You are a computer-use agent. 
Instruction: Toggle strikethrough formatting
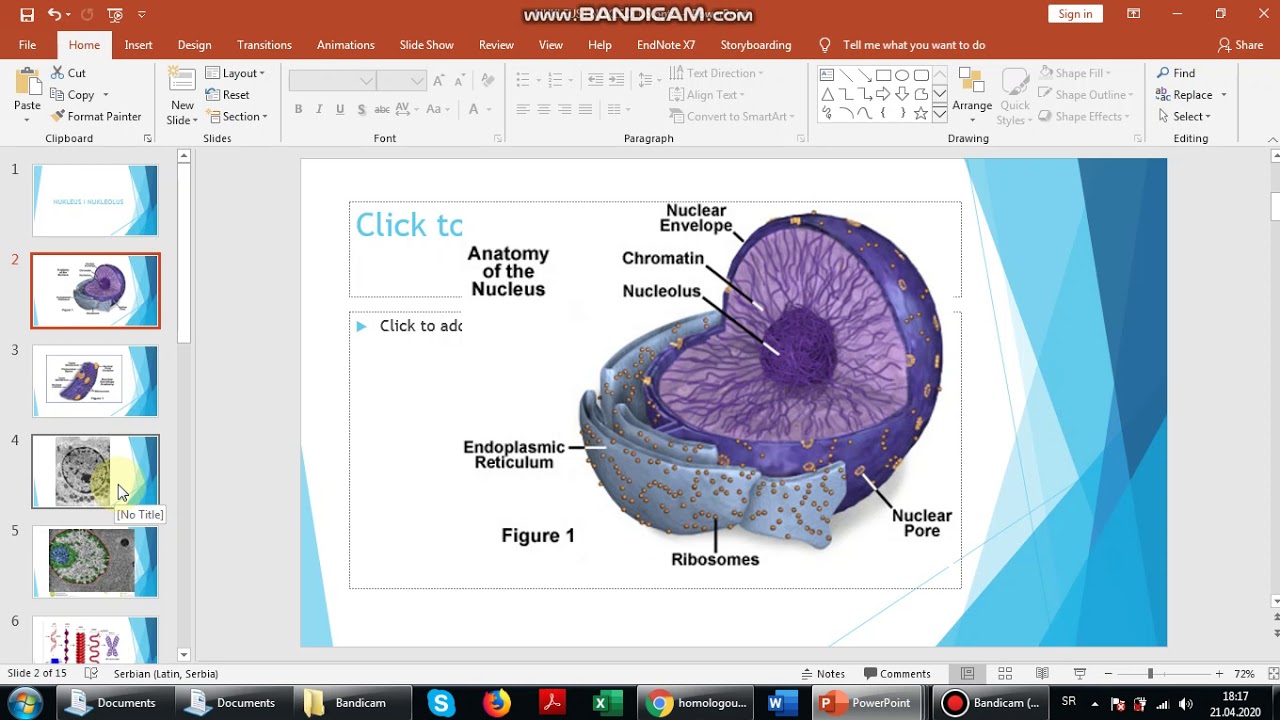tap(382, 109)
